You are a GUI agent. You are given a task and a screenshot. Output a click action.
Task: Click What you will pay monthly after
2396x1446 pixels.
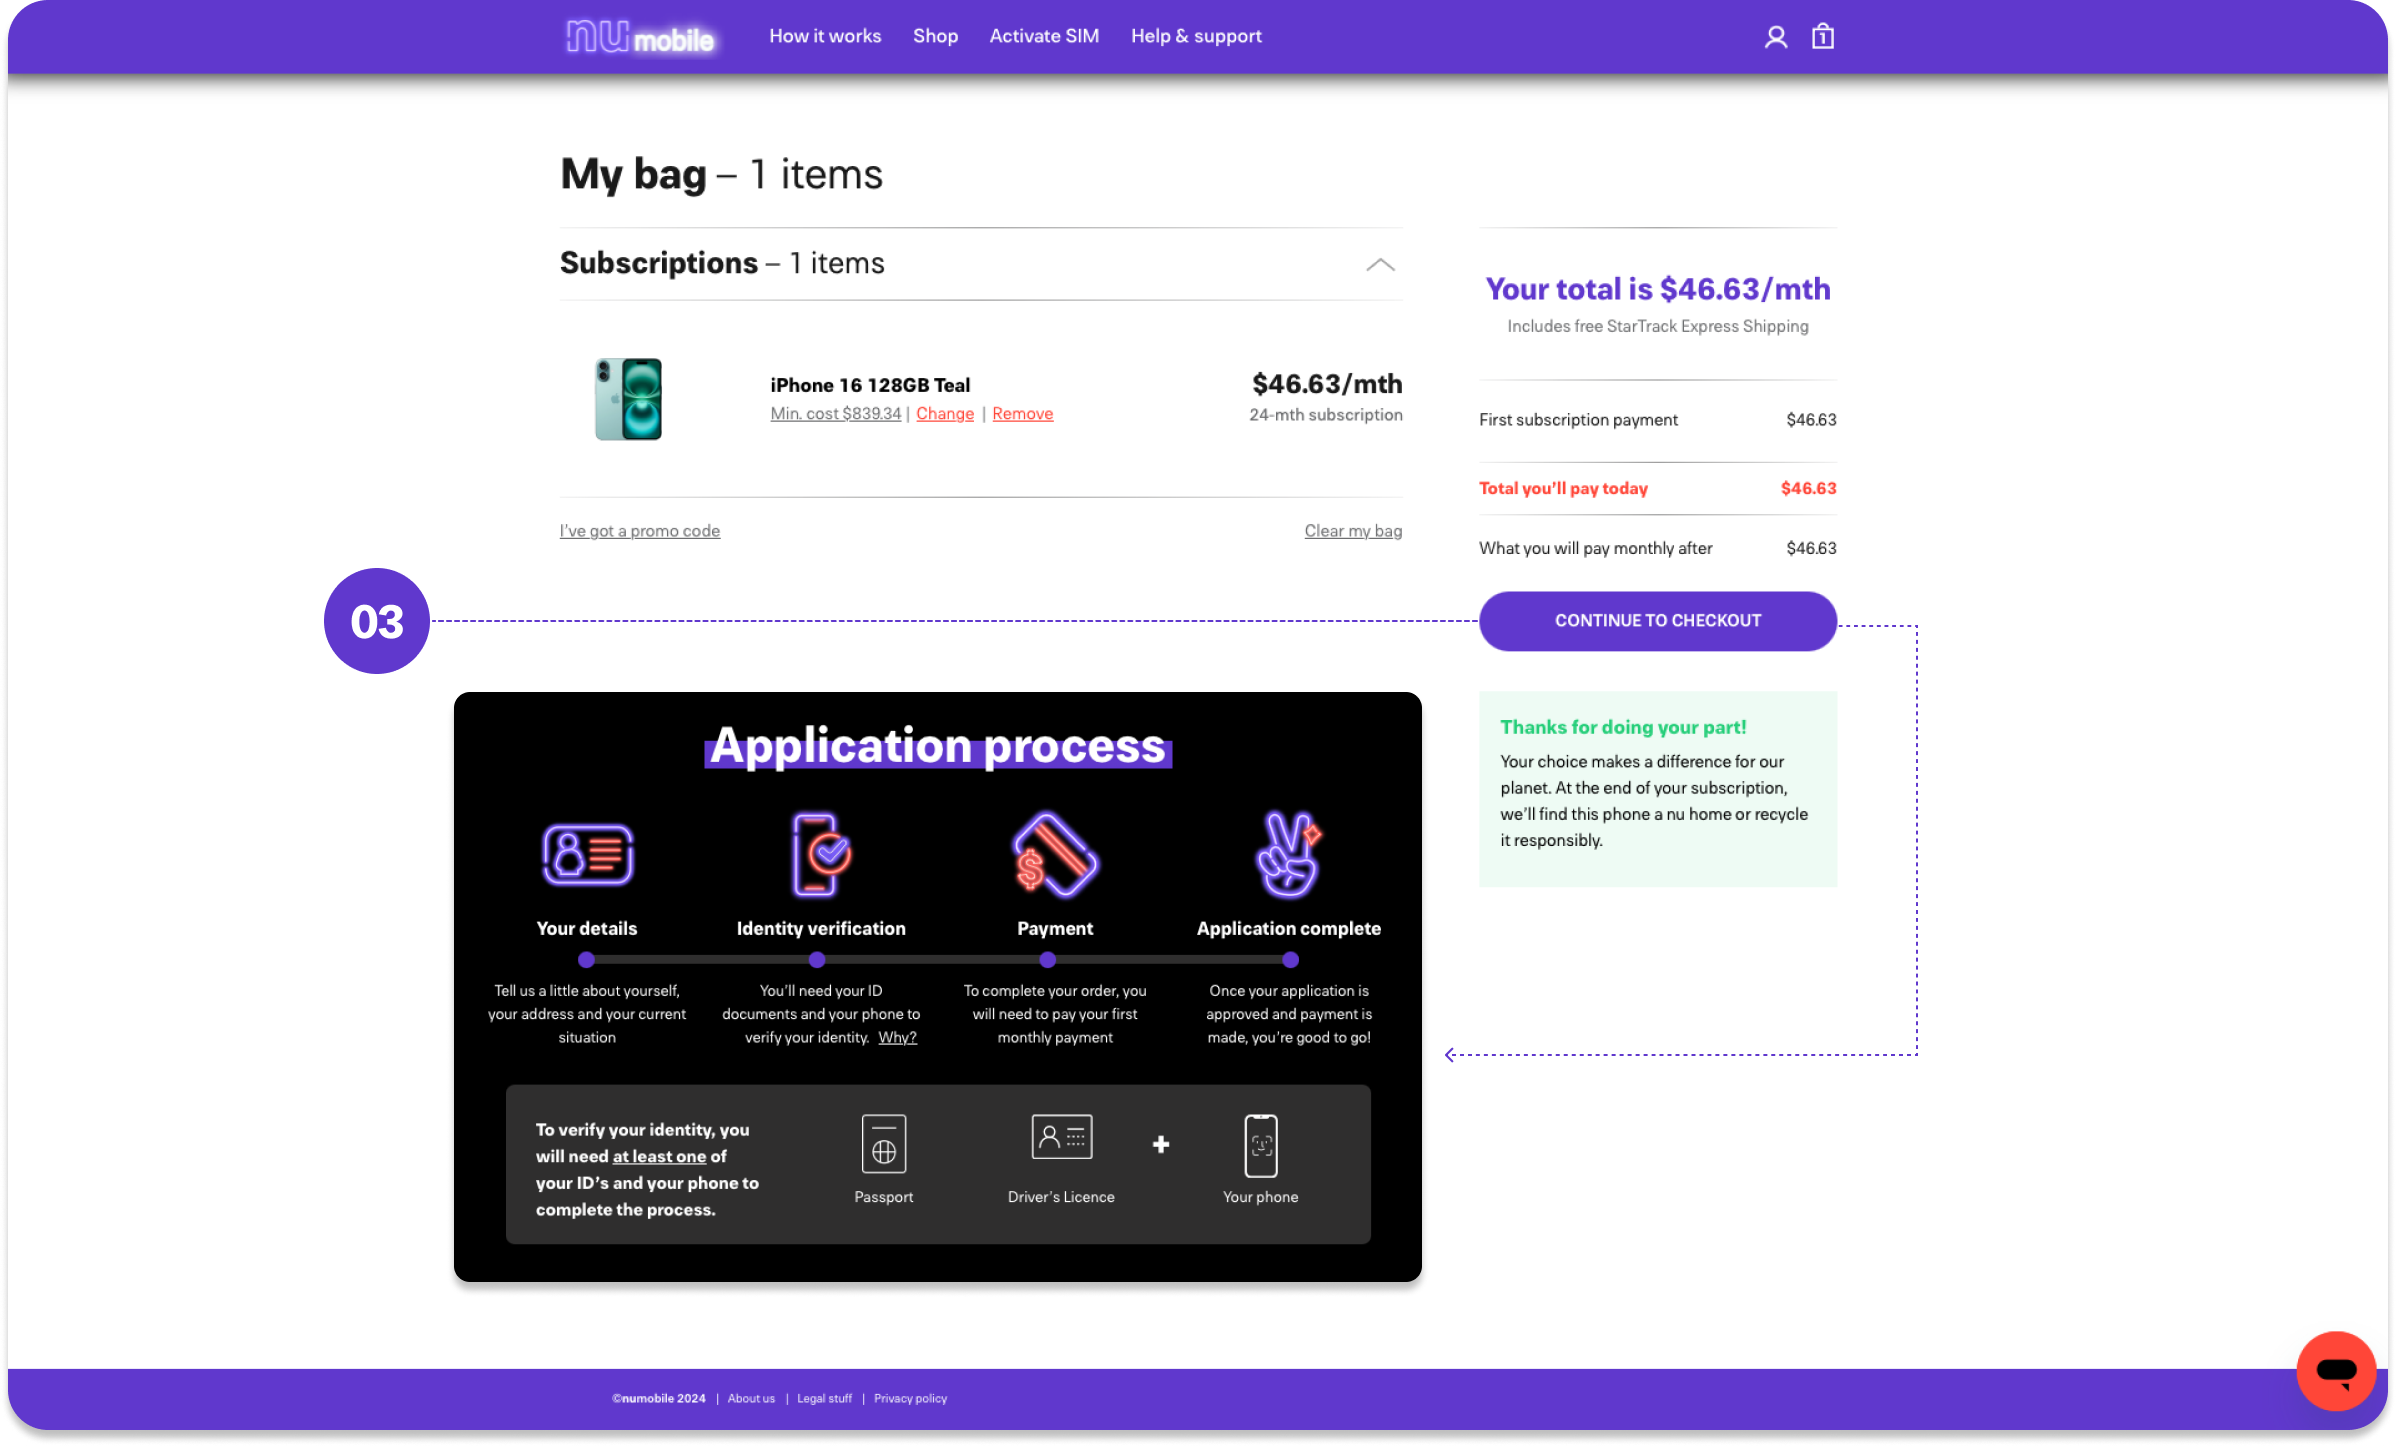click(x=1595, y=548)
